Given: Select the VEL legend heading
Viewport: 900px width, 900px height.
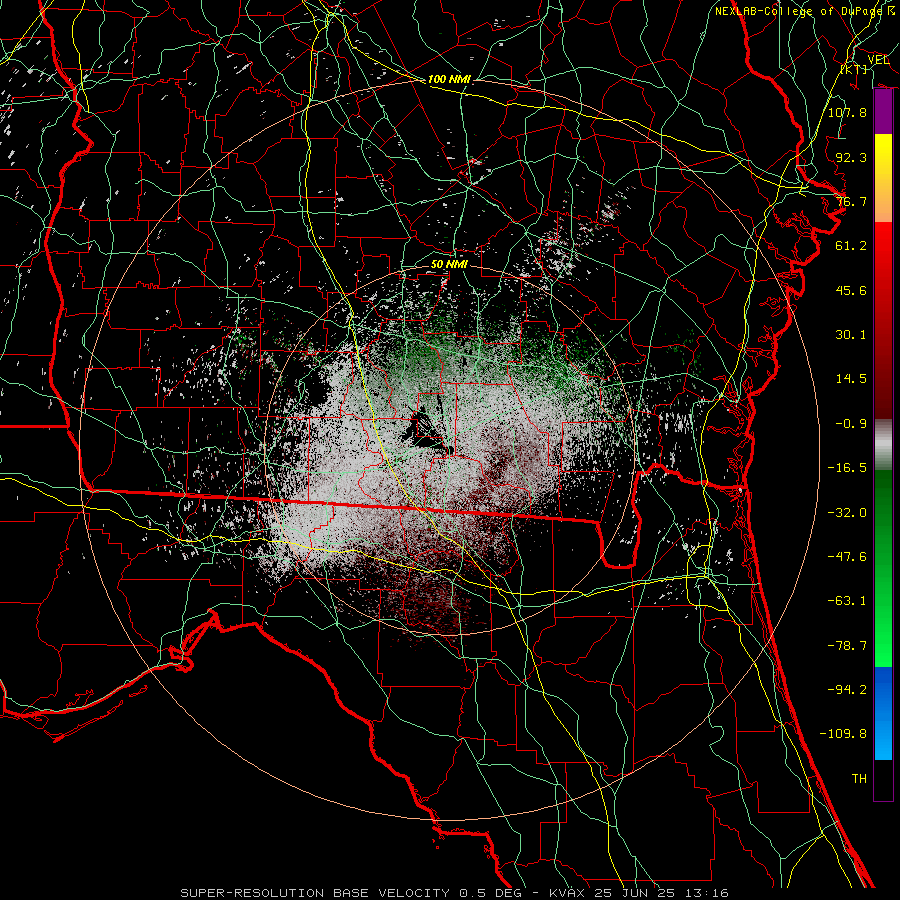Looking at the screenshot, I should (x=878, y=60).
